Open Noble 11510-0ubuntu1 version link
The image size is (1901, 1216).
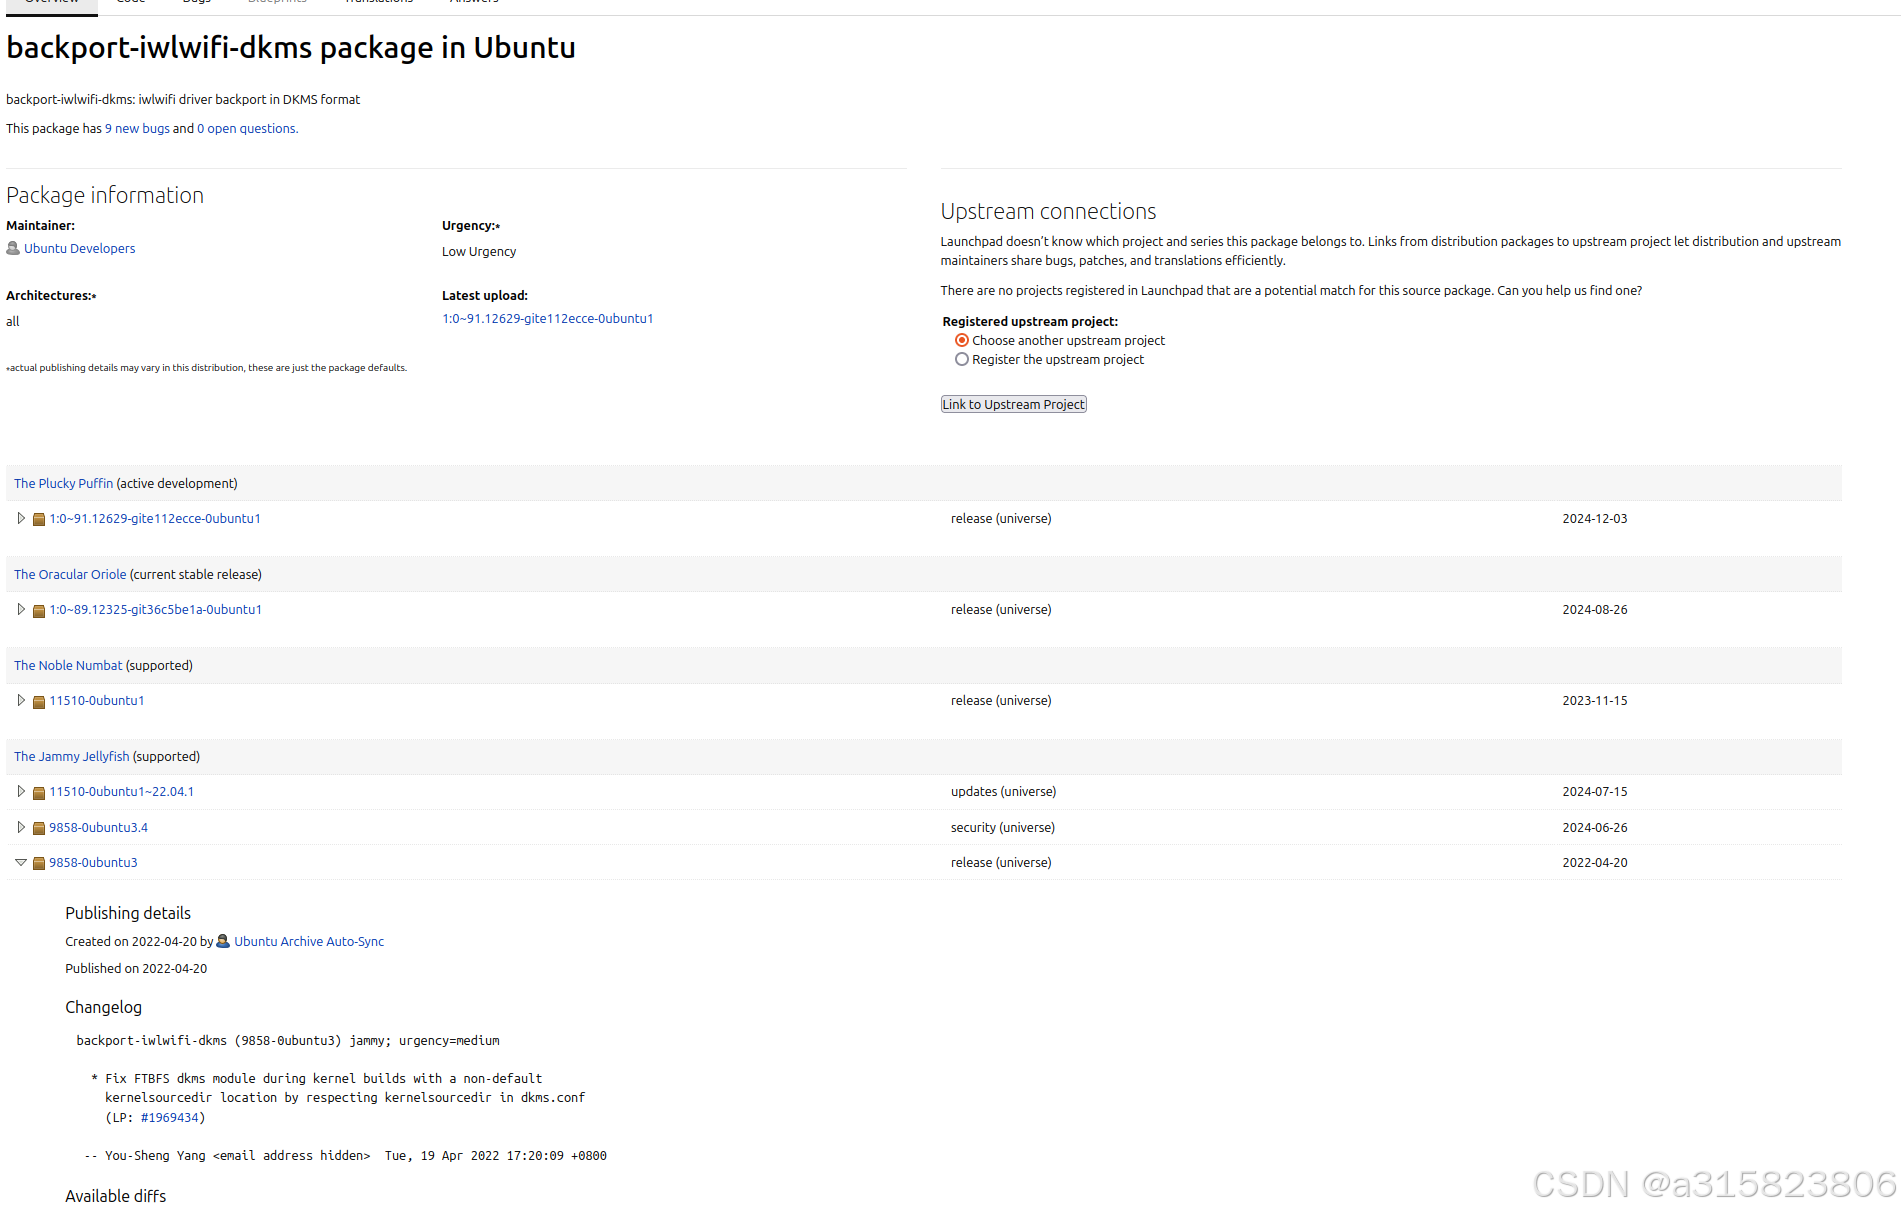click(x=97, y=700)
